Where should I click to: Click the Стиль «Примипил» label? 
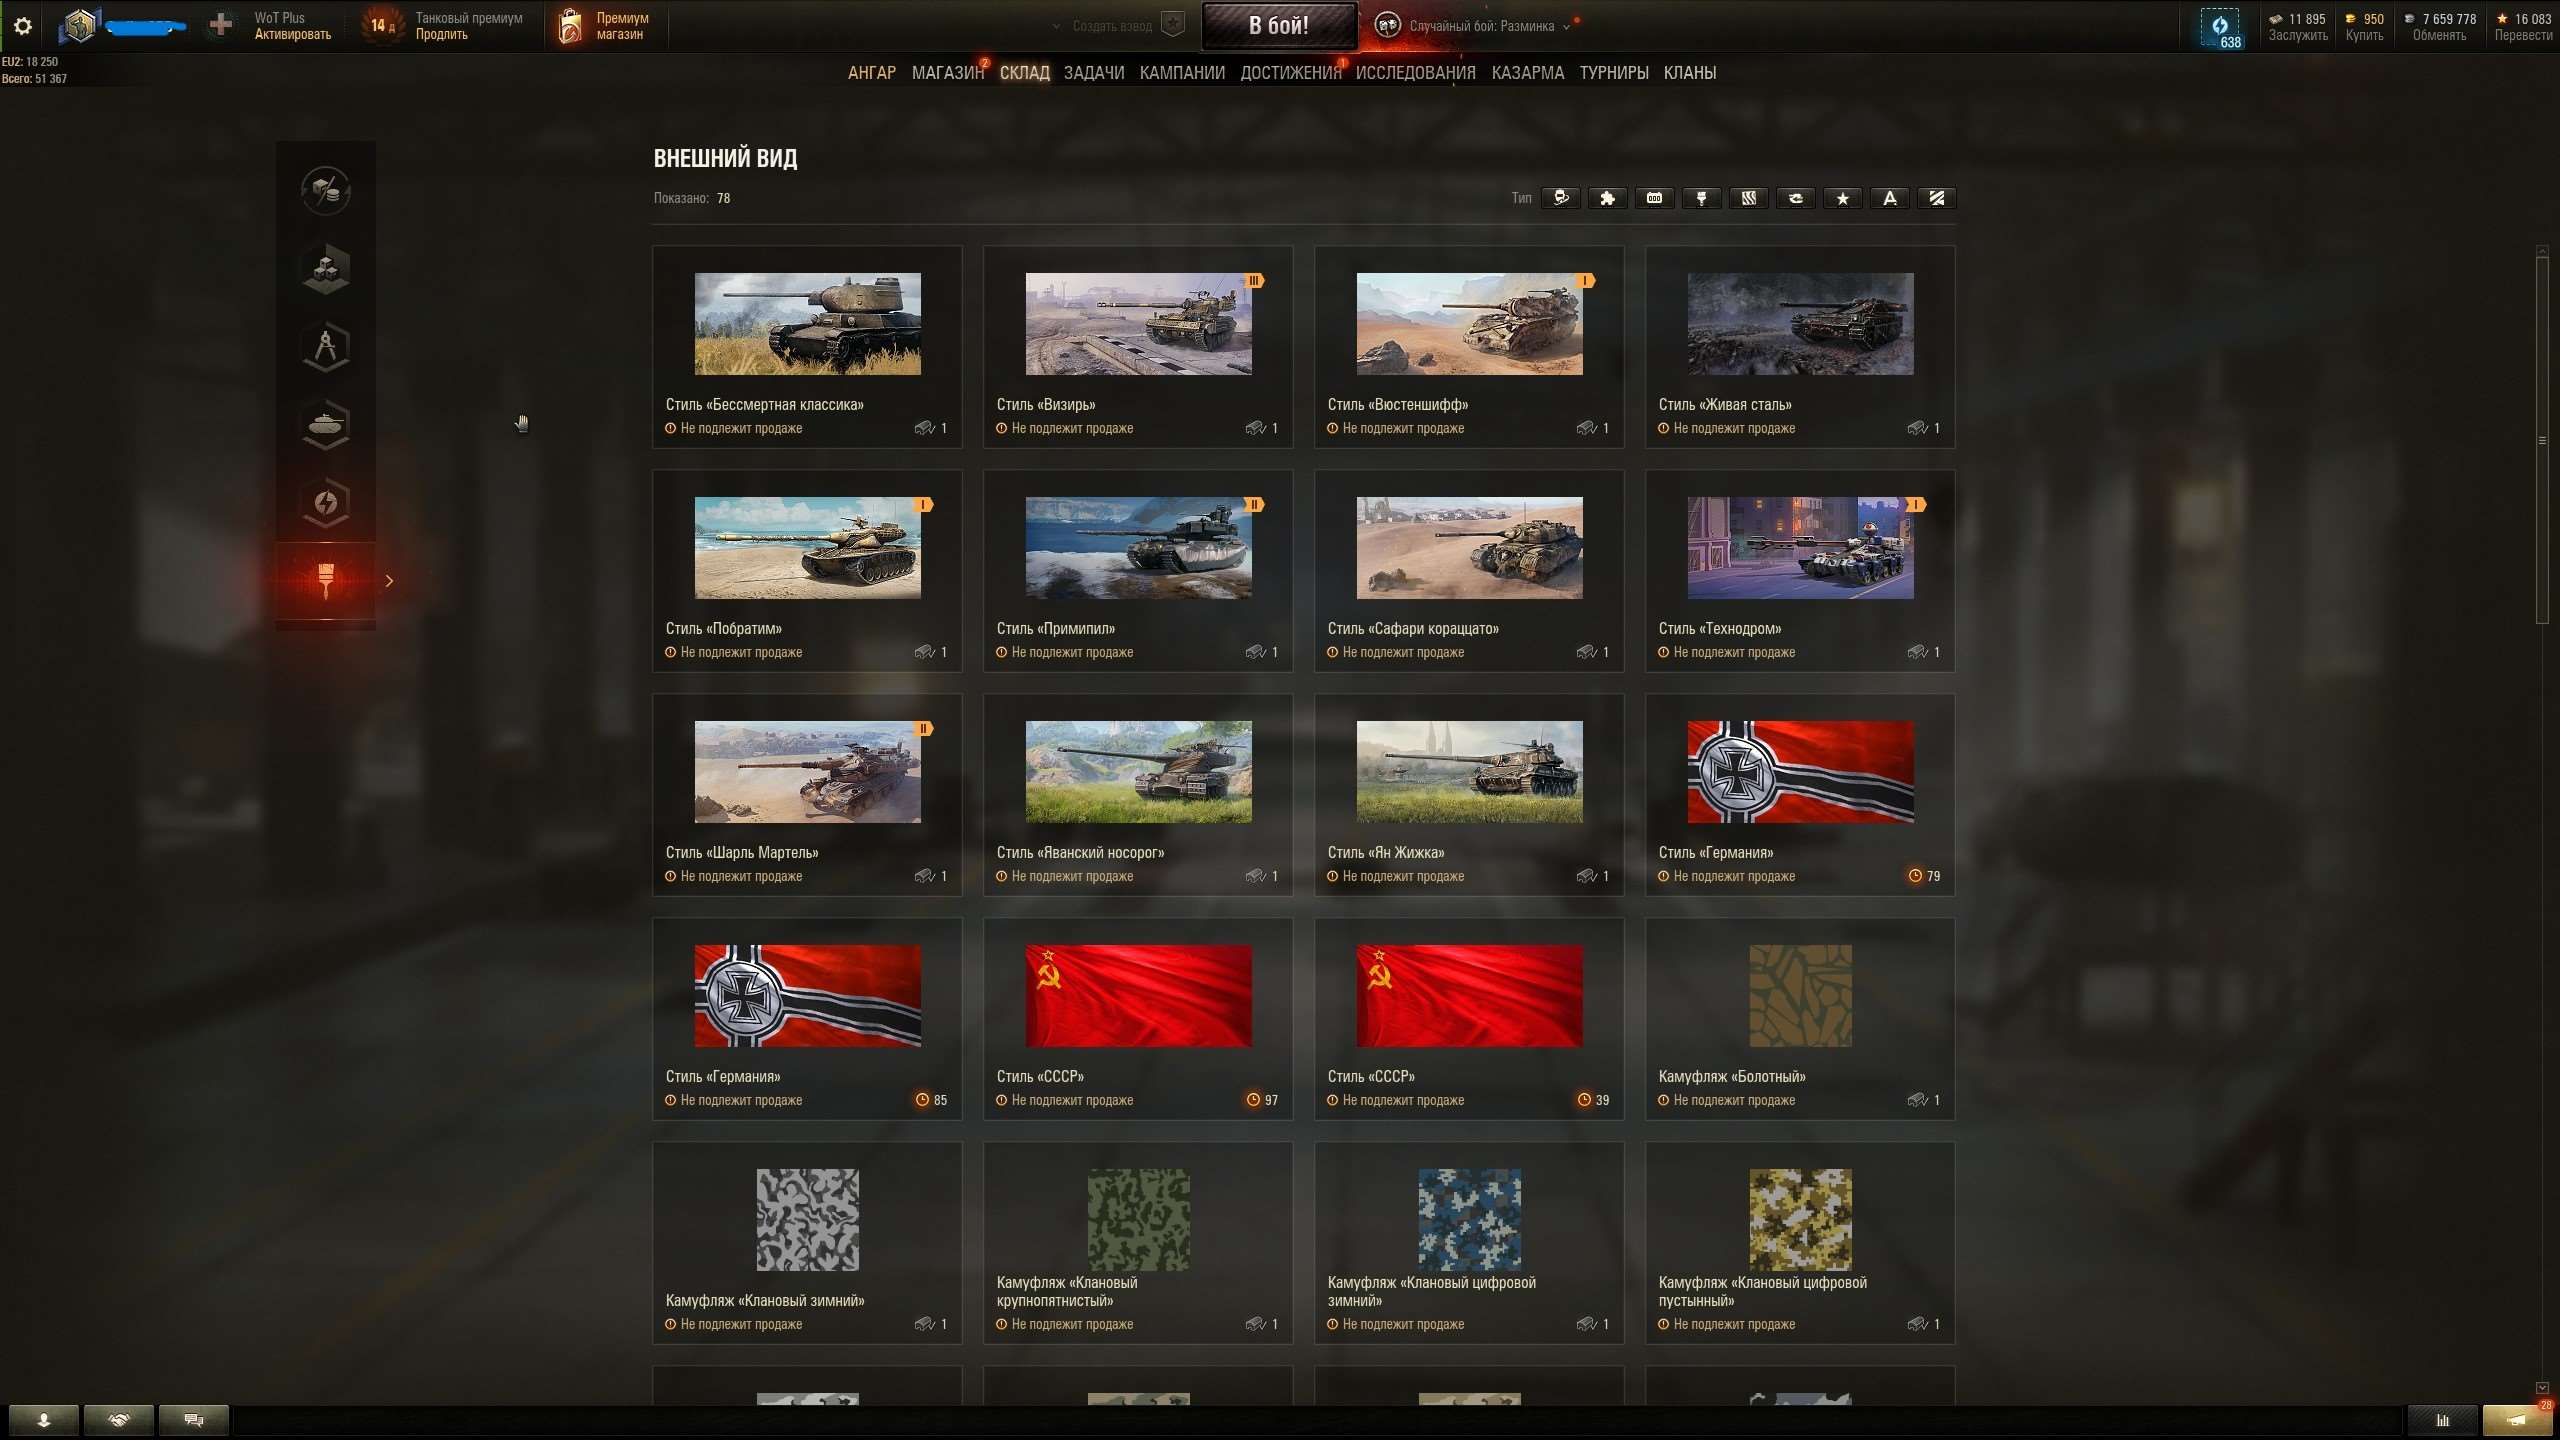click(1055, 629)
